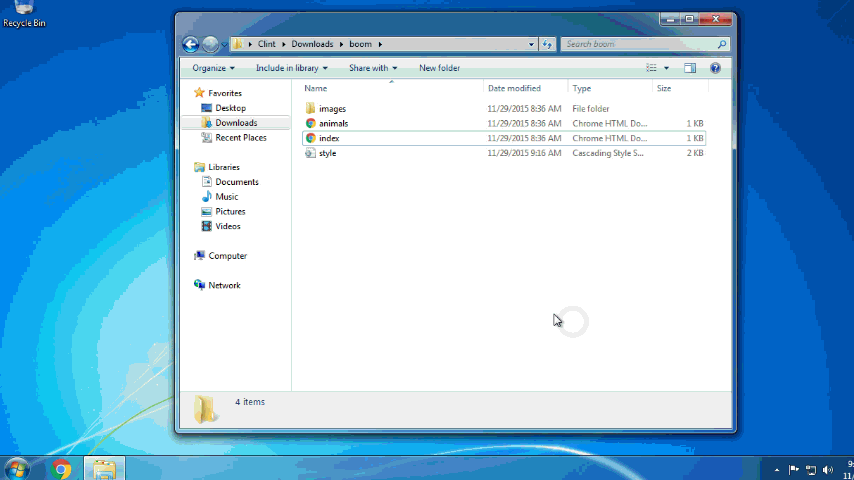Screen dimensions: 854x480
Task: Open the Documents library
Action: 237,182
